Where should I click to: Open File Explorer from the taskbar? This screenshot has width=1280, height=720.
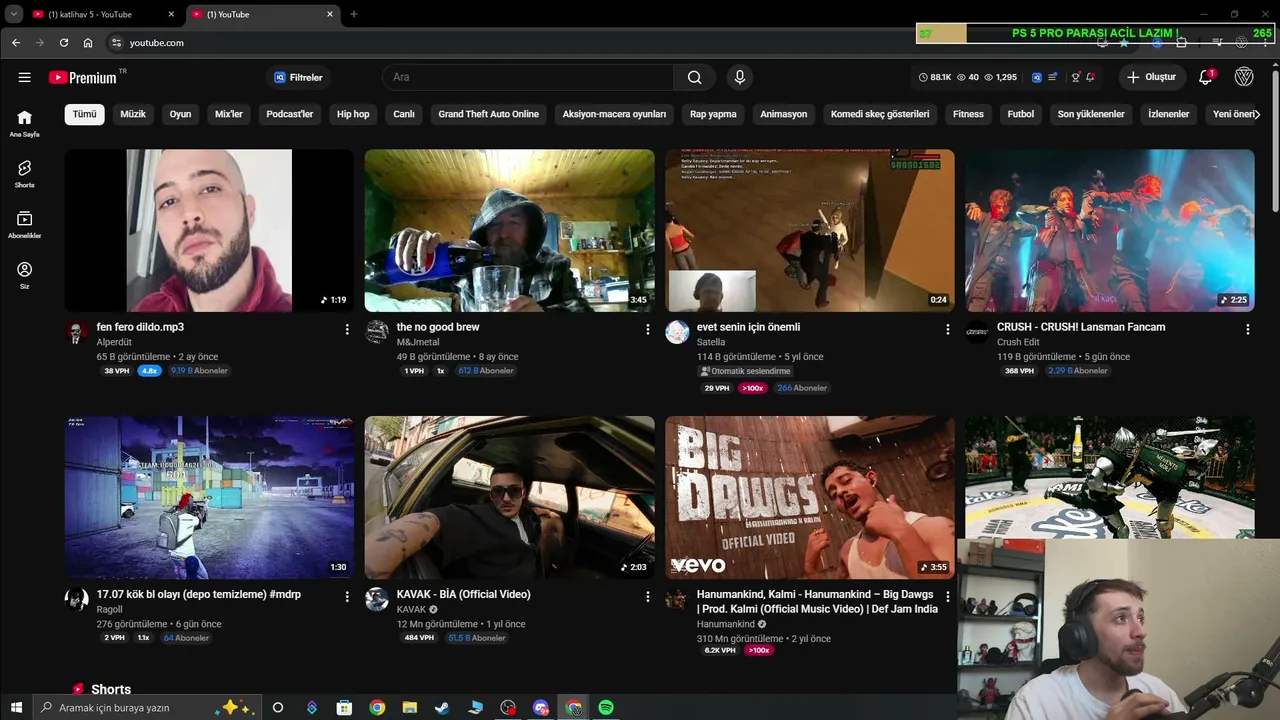[x=409, y=707]
